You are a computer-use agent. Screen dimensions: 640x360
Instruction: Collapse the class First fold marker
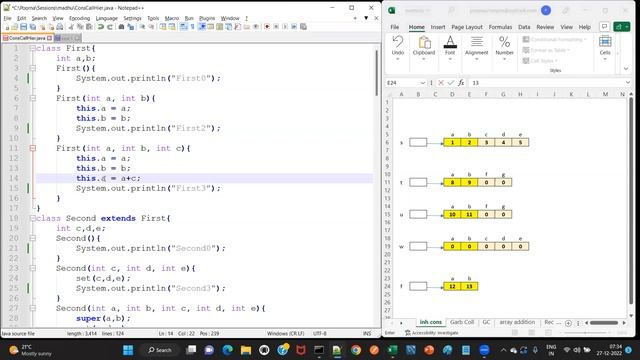point(33,48)
